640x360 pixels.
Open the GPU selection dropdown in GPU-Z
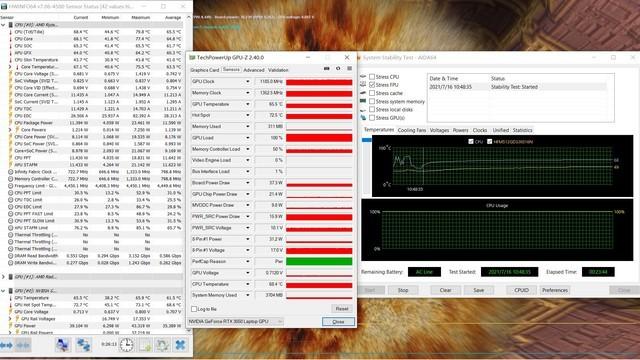tap(236, 322)
